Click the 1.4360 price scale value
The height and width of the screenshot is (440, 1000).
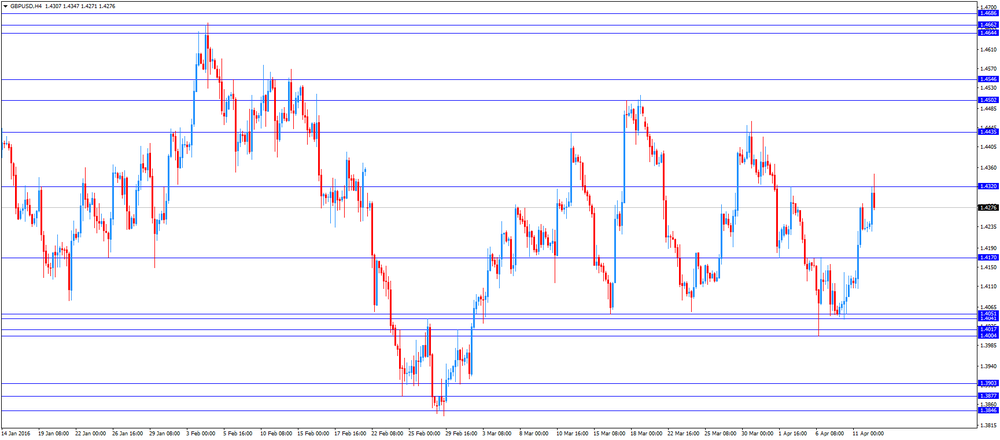(x=988, y=168)
